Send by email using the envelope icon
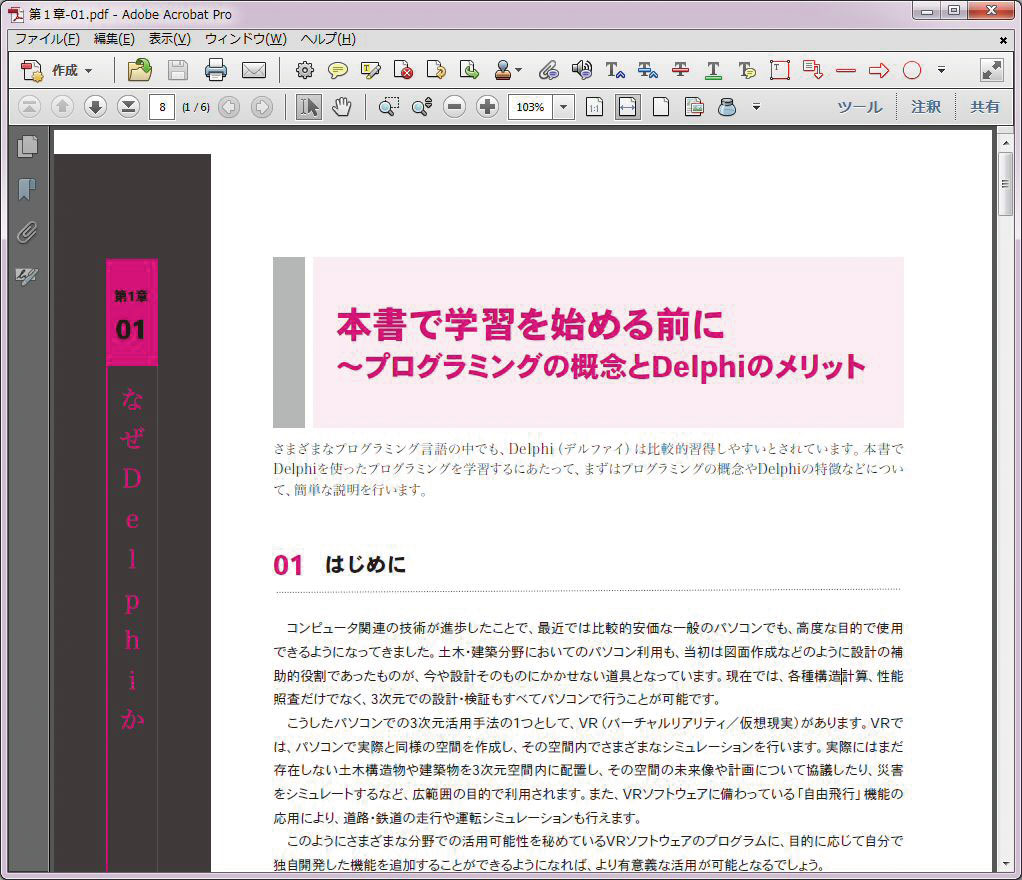Screen dimensions: 1022x880 [x=254, y=70]
